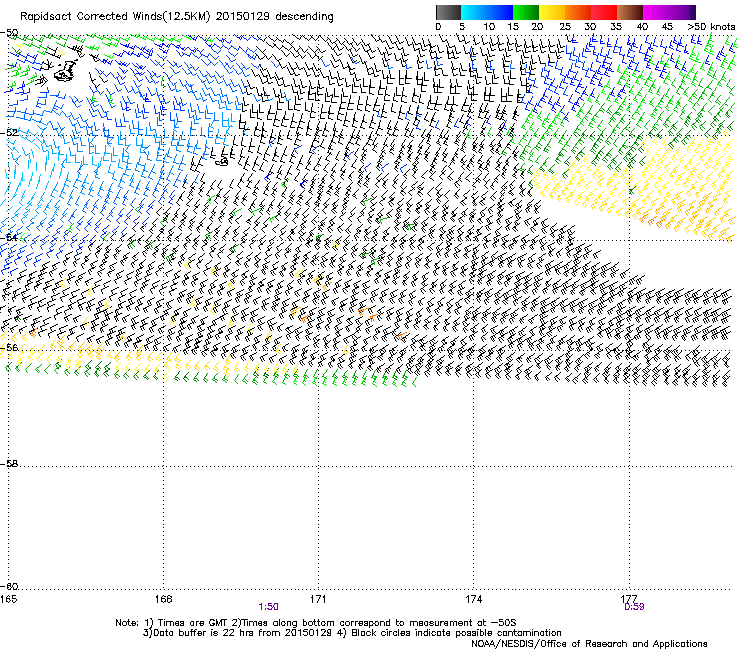Image resolution: width=740 pixels, height=650 pixels.
Task: Click the green 15-20 knots color swatch
Action: (526, 12)
